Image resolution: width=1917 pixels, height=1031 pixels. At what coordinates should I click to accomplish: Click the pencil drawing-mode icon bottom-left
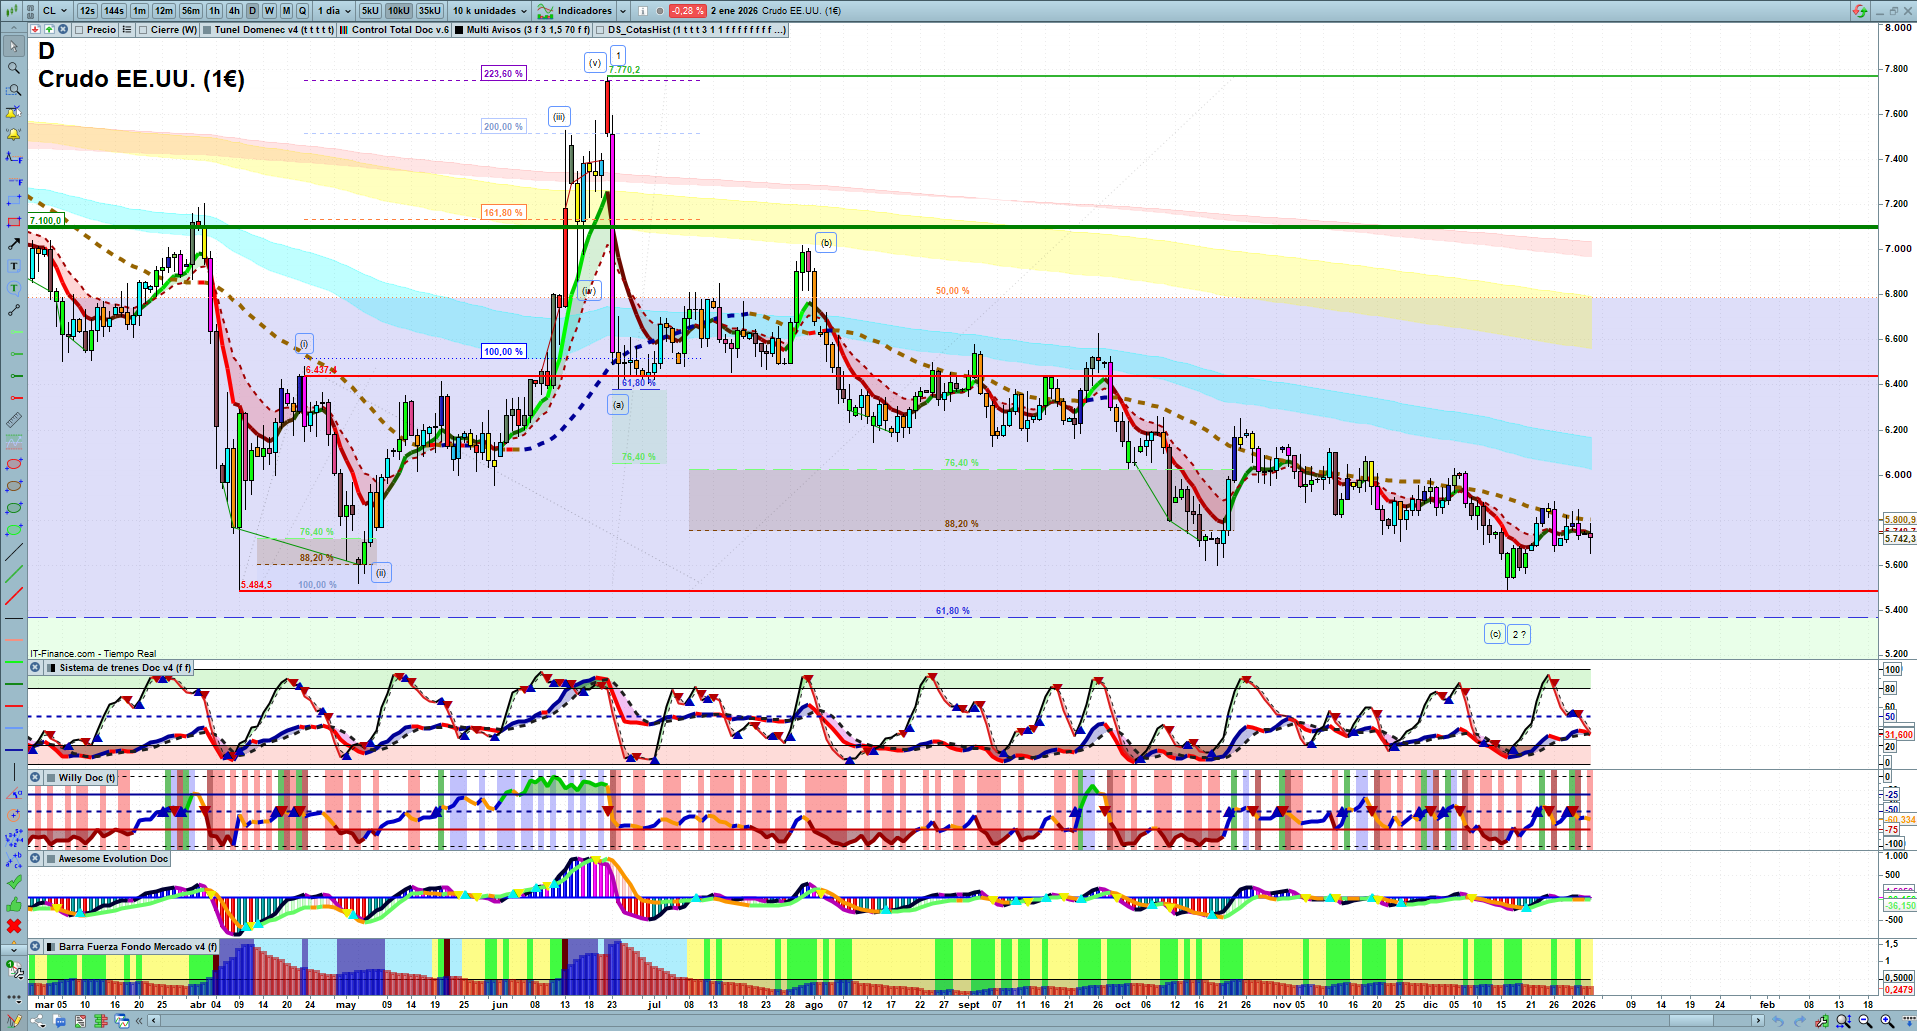14,1021
